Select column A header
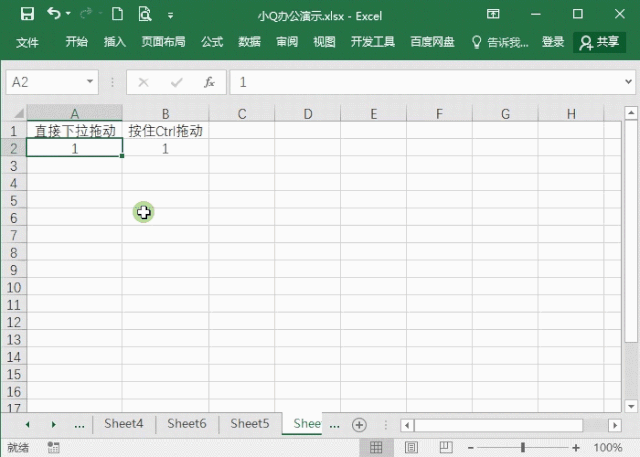640x457 pixels. [x=75, y=113]
